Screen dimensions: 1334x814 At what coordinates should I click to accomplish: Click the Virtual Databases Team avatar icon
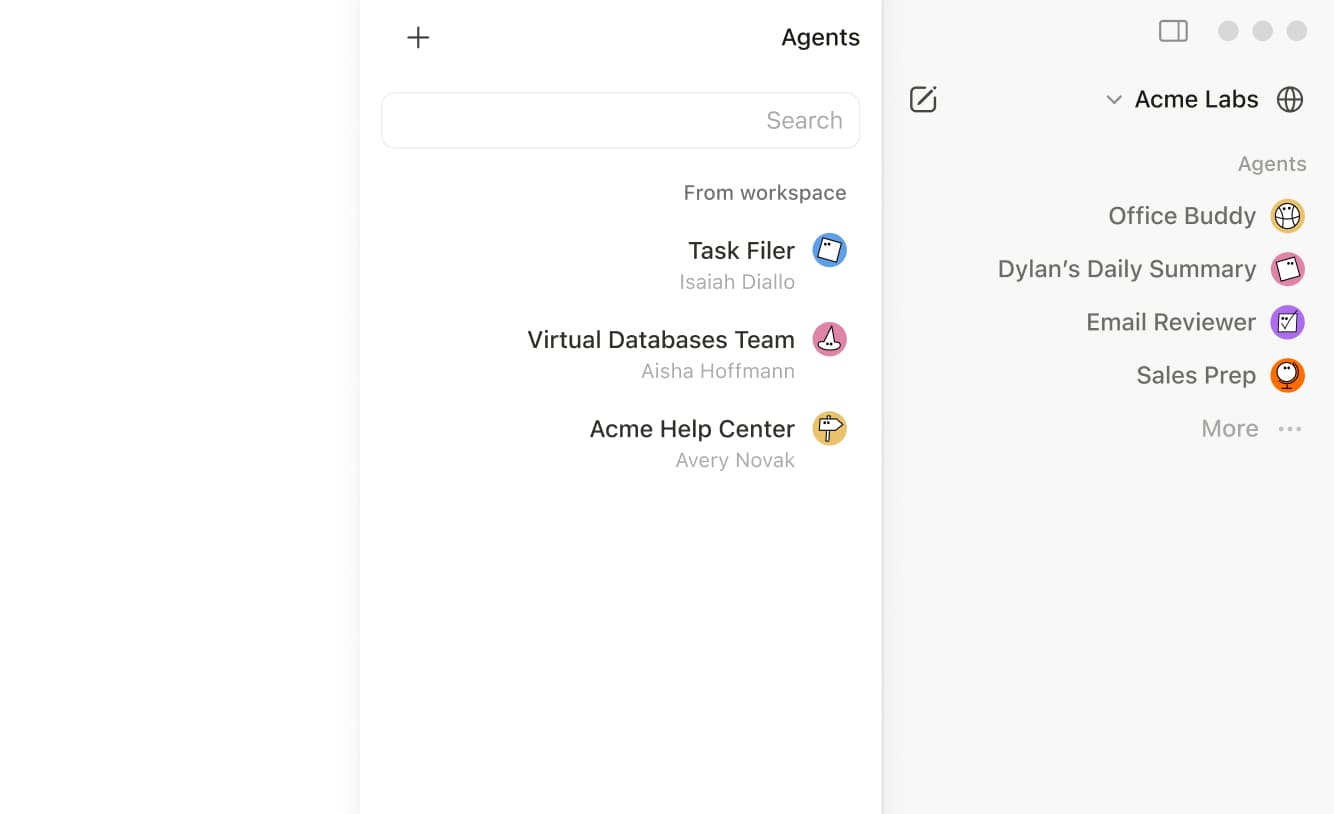829,339
